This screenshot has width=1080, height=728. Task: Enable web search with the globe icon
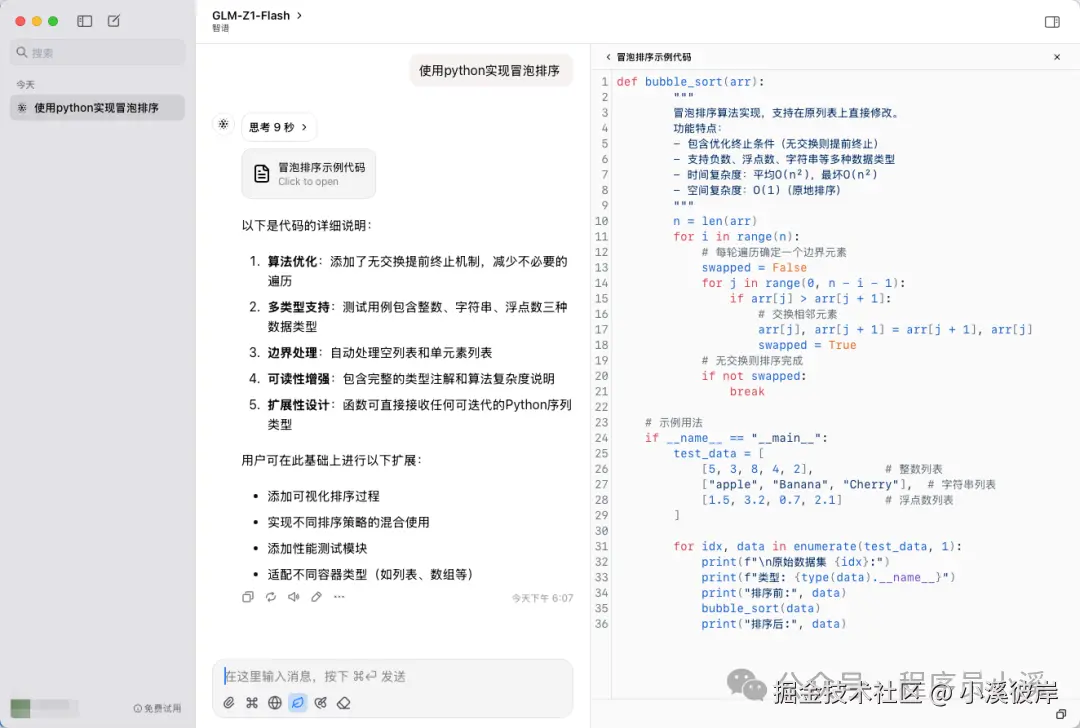click(x=277, y=703)
